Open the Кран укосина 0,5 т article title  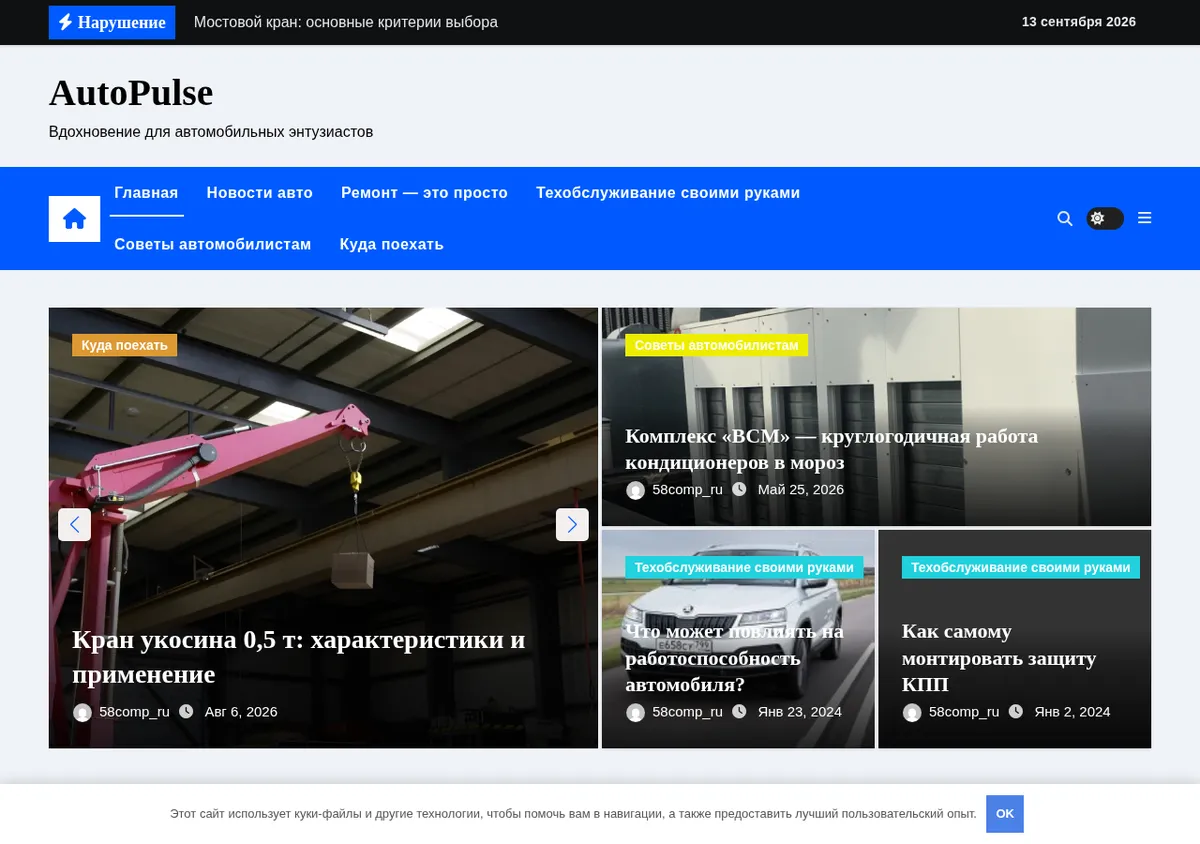pyautogui.click(x=299, y=657)
